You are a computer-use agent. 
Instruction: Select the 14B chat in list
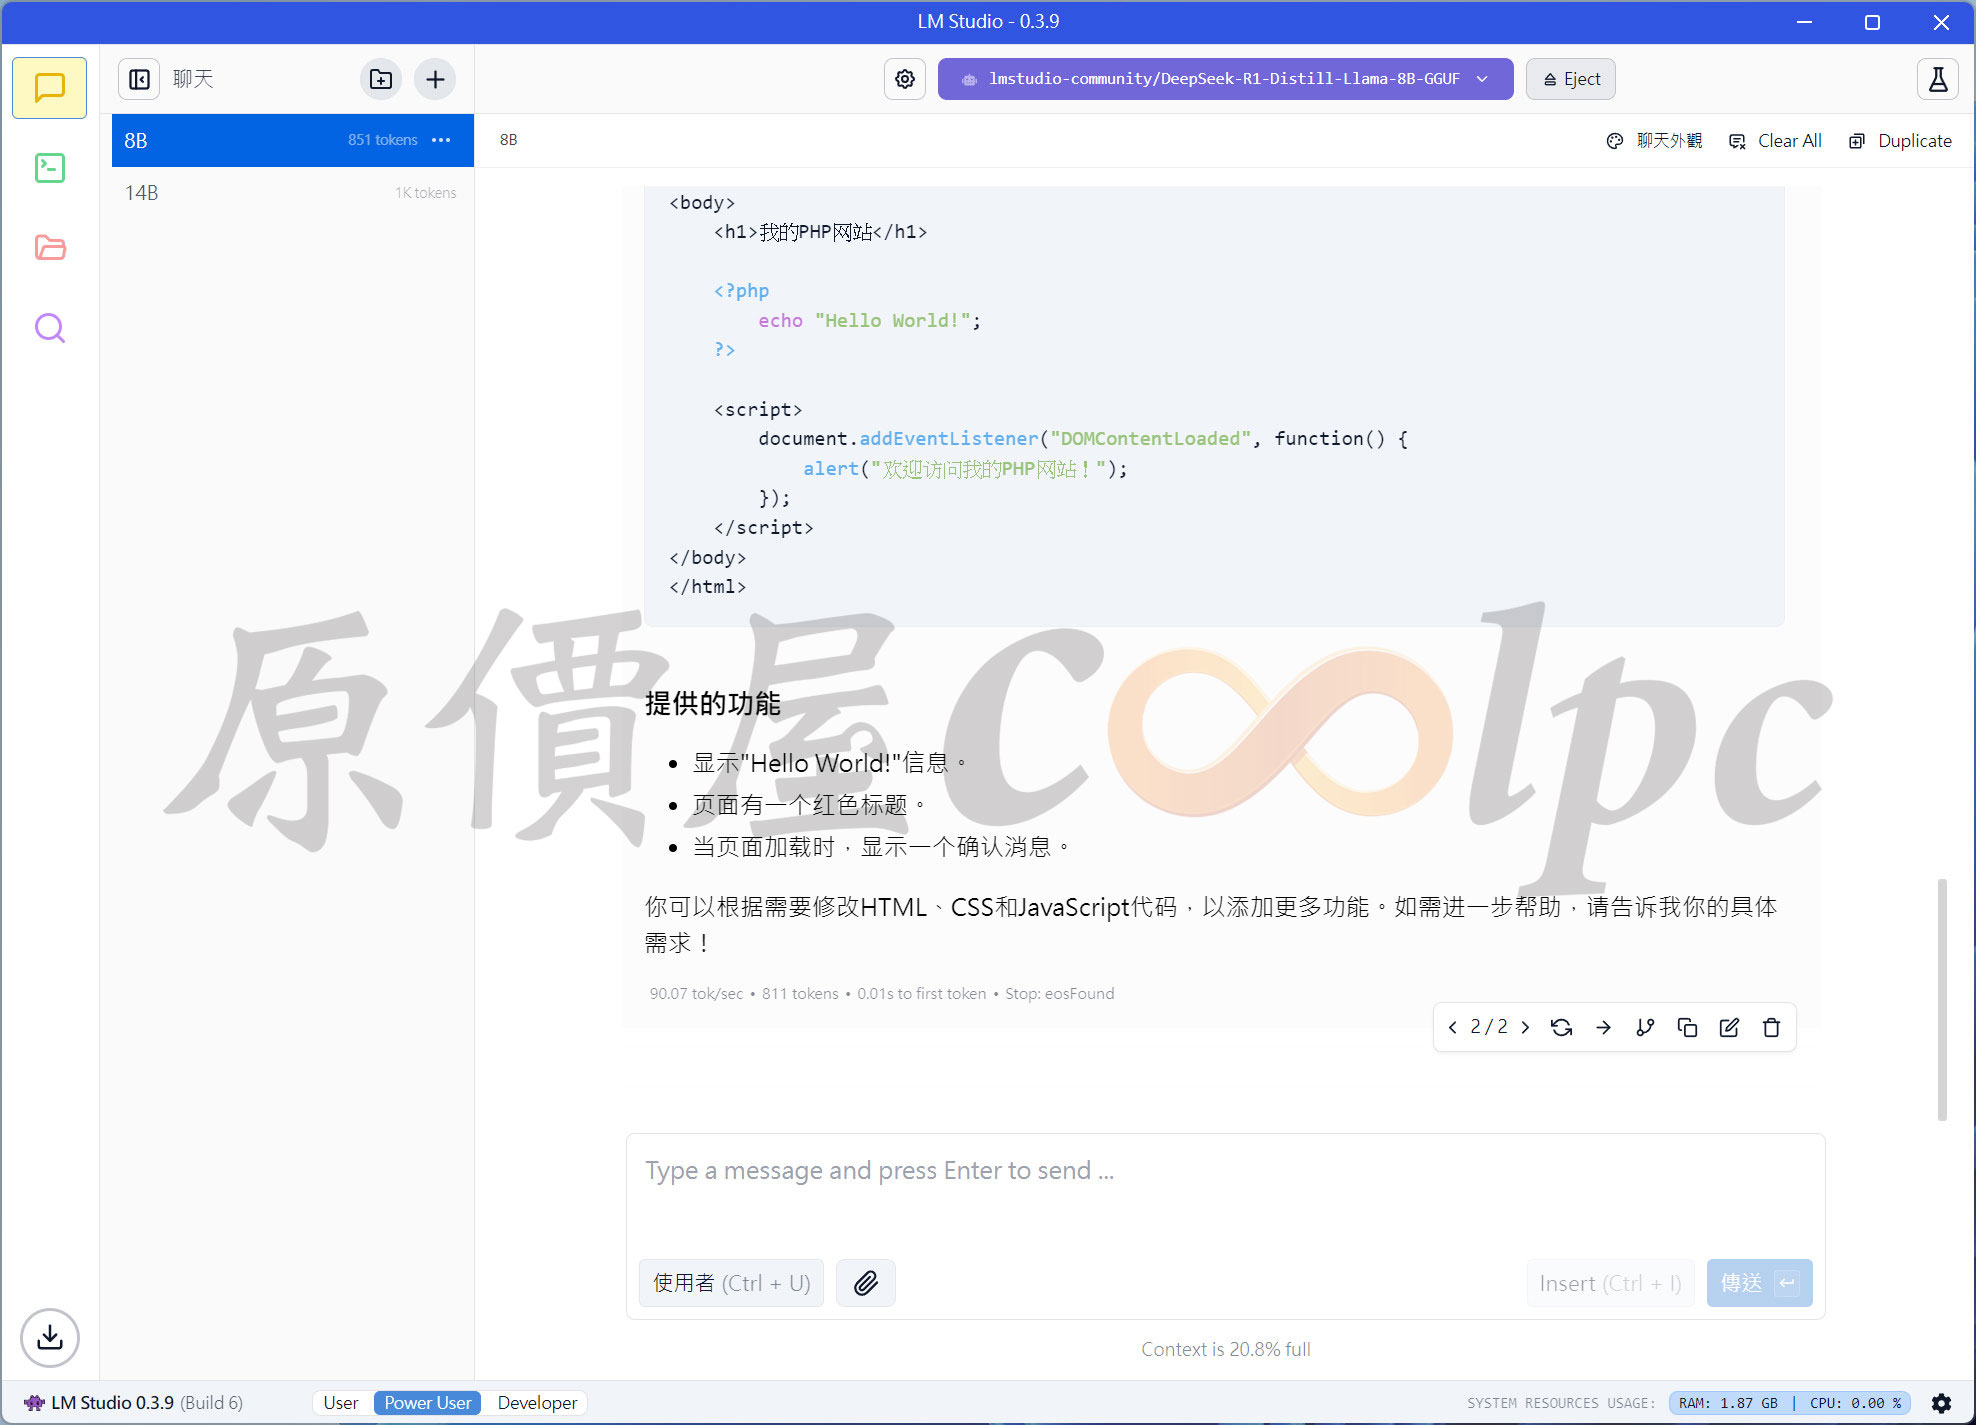pos(292,193)
